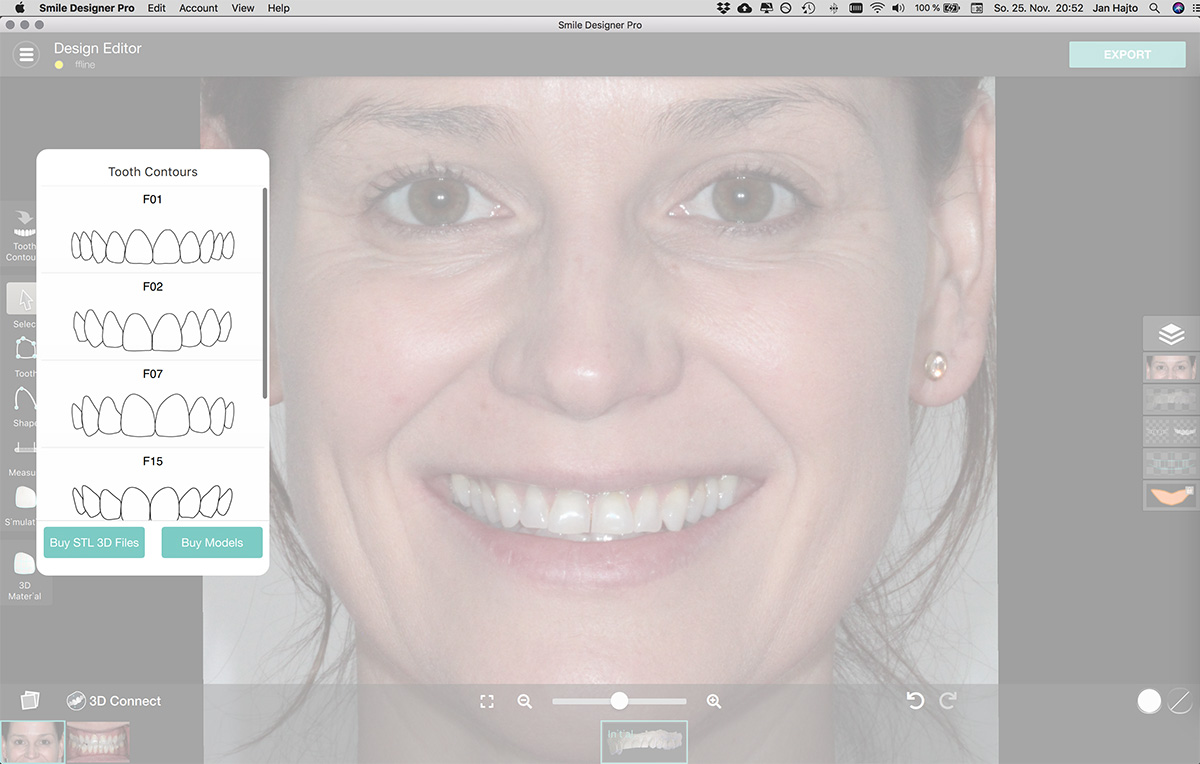Click the Buy Models button

pyautogui.click(x=212, y=543)
